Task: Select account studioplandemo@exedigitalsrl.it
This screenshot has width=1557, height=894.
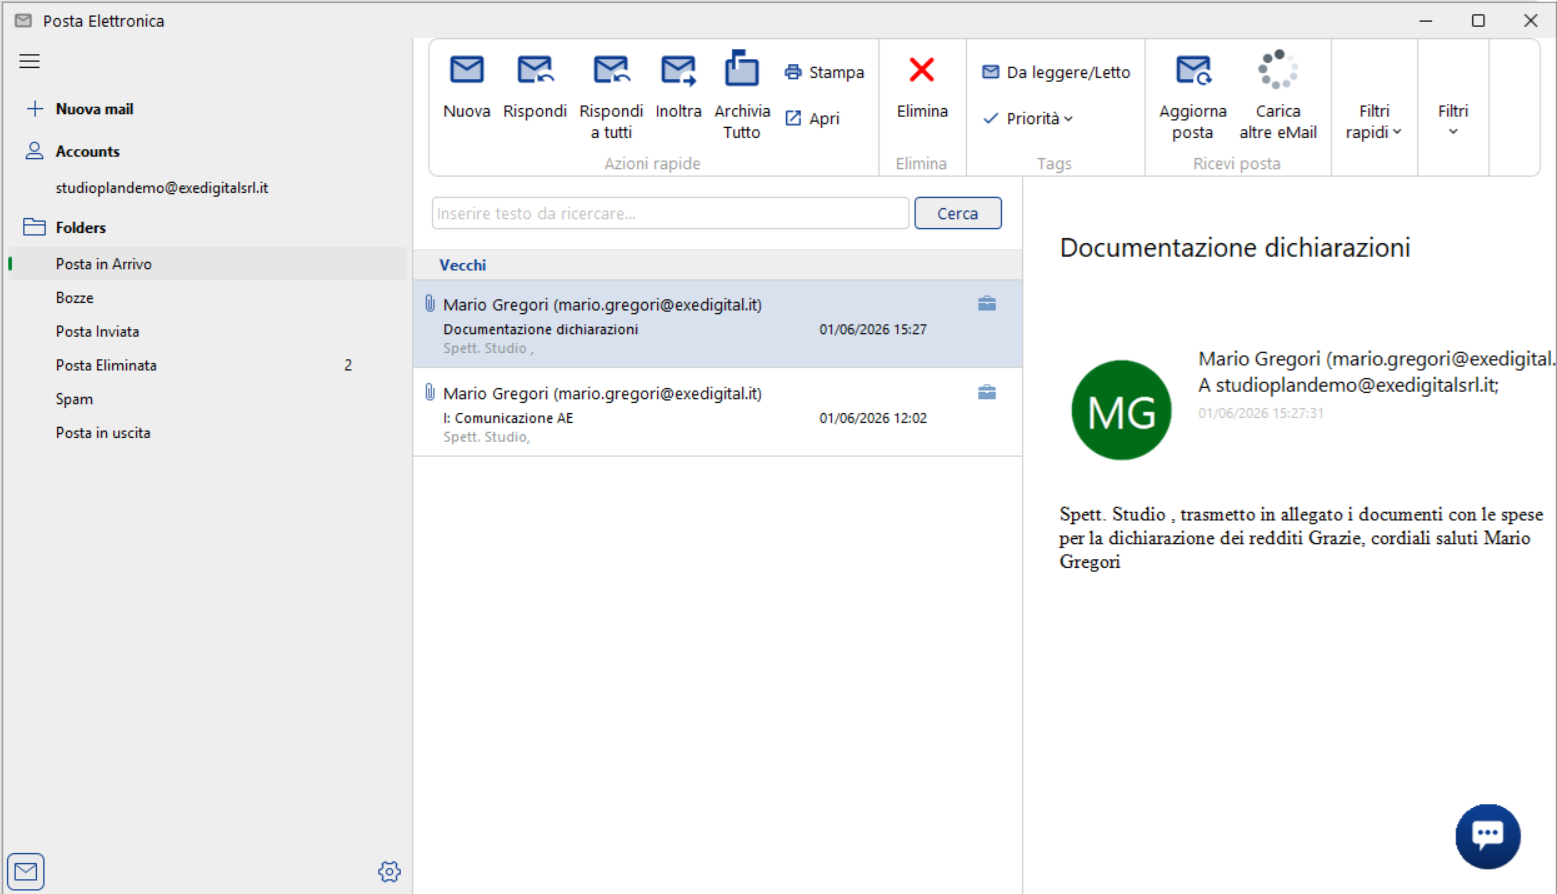Action: pos(162,188)
